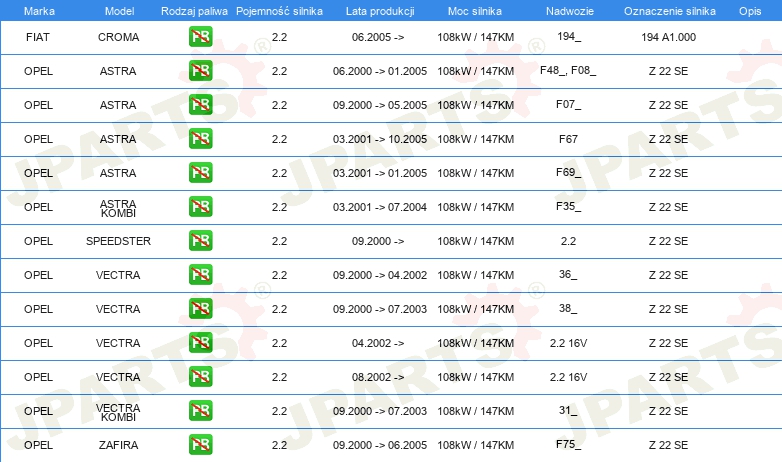Click OPEL in the ZAFIRA row

pyautogui.click(x=38, y=445)
